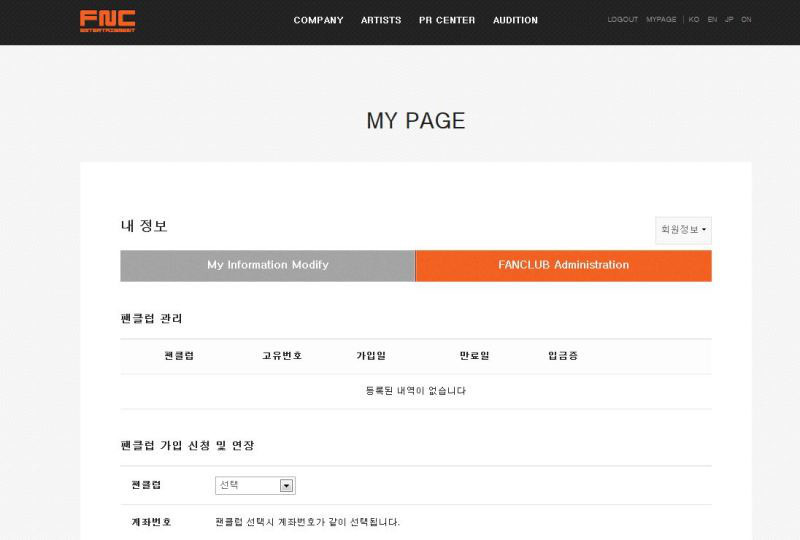
Task: Switch site language to KO
Action: 694,20
